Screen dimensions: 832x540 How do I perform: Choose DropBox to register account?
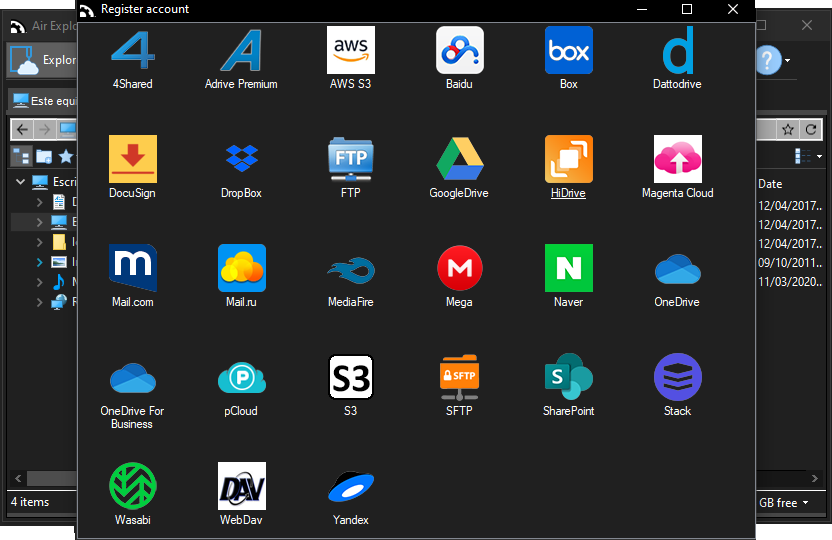click(241, 168)
